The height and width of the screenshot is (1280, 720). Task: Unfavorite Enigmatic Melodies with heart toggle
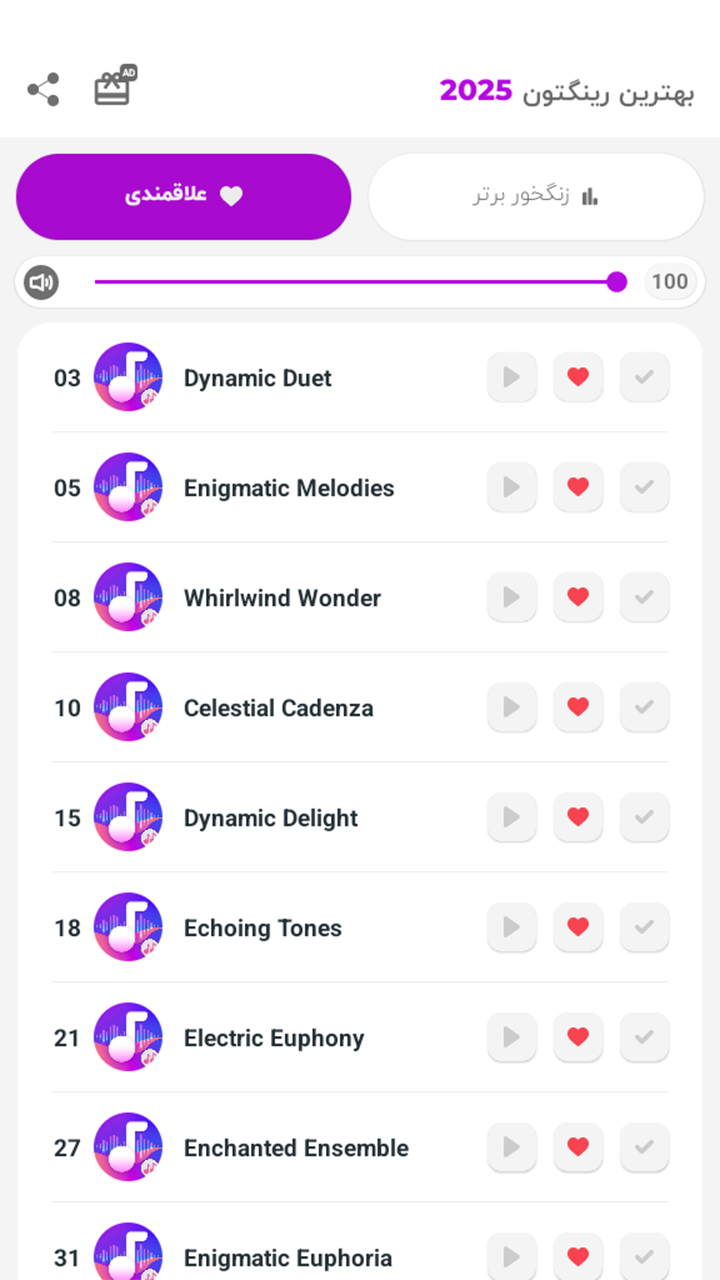(578, 487)
